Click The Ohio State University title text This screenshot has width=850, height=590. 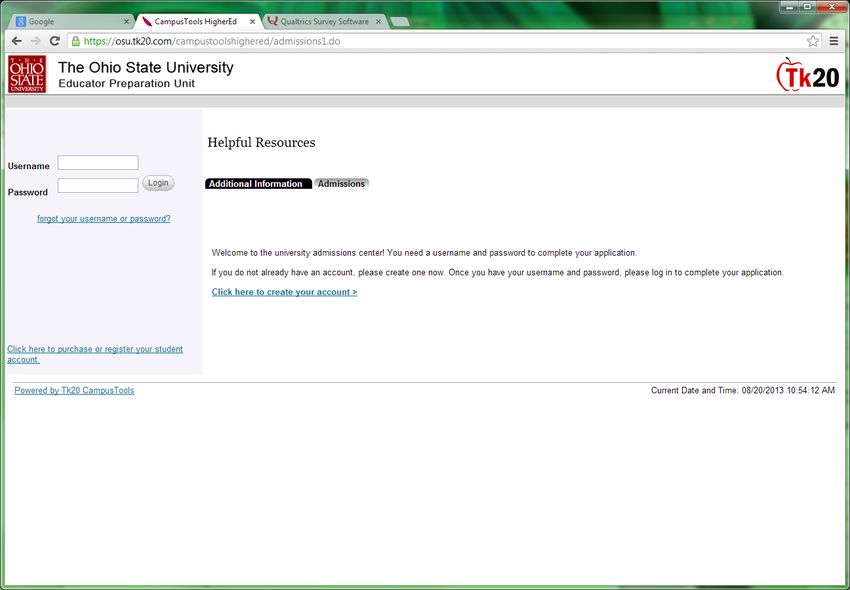(145, 67)
